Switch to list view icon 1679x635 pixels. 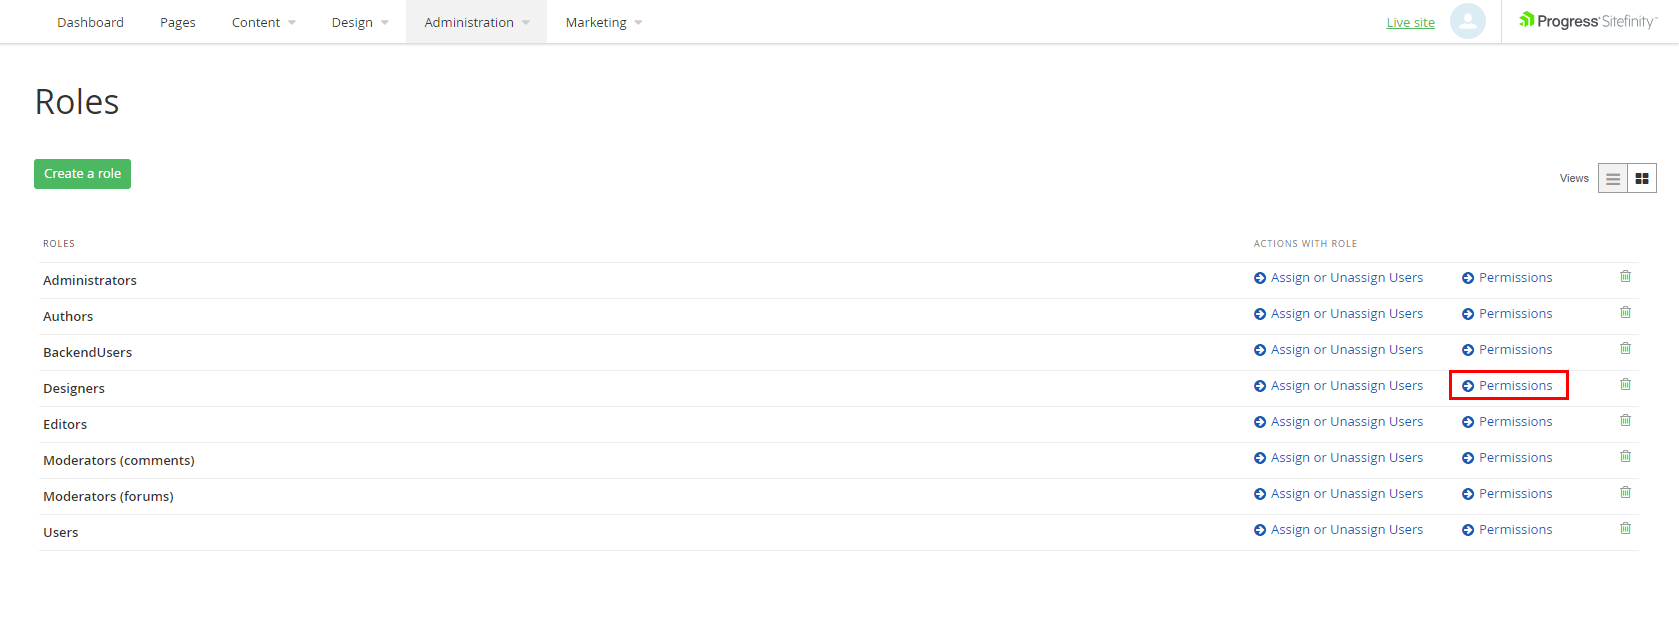pyautogui.click(x=1613, y=178)
